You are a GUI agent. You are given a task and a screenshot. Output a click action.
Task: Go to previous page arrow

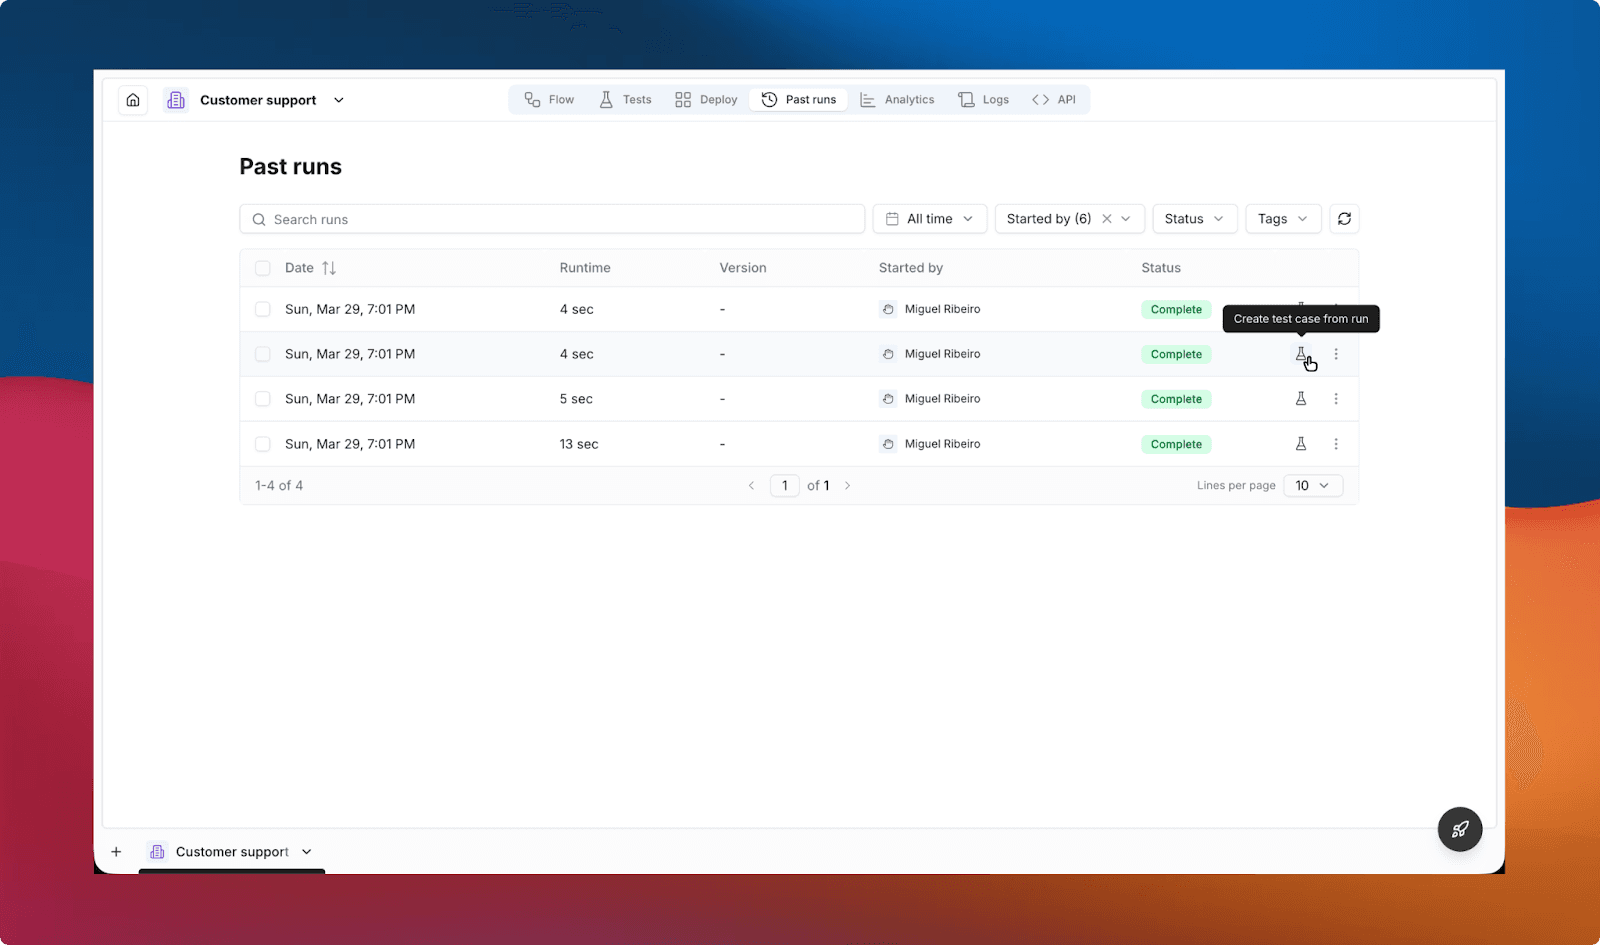(751, 486)
